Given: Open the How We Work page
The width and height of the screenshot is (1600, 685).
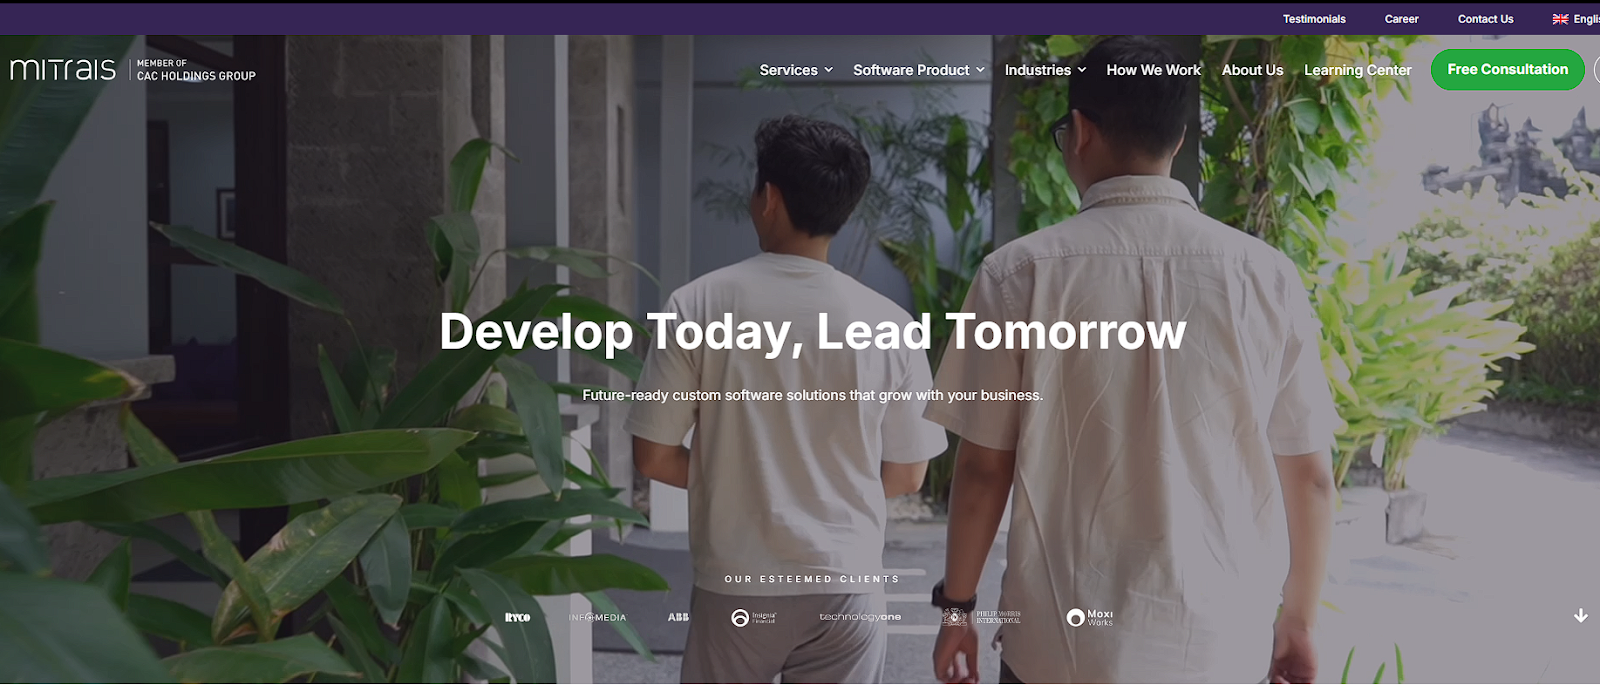Looking at the screenshot, I should coord(1153,70).
